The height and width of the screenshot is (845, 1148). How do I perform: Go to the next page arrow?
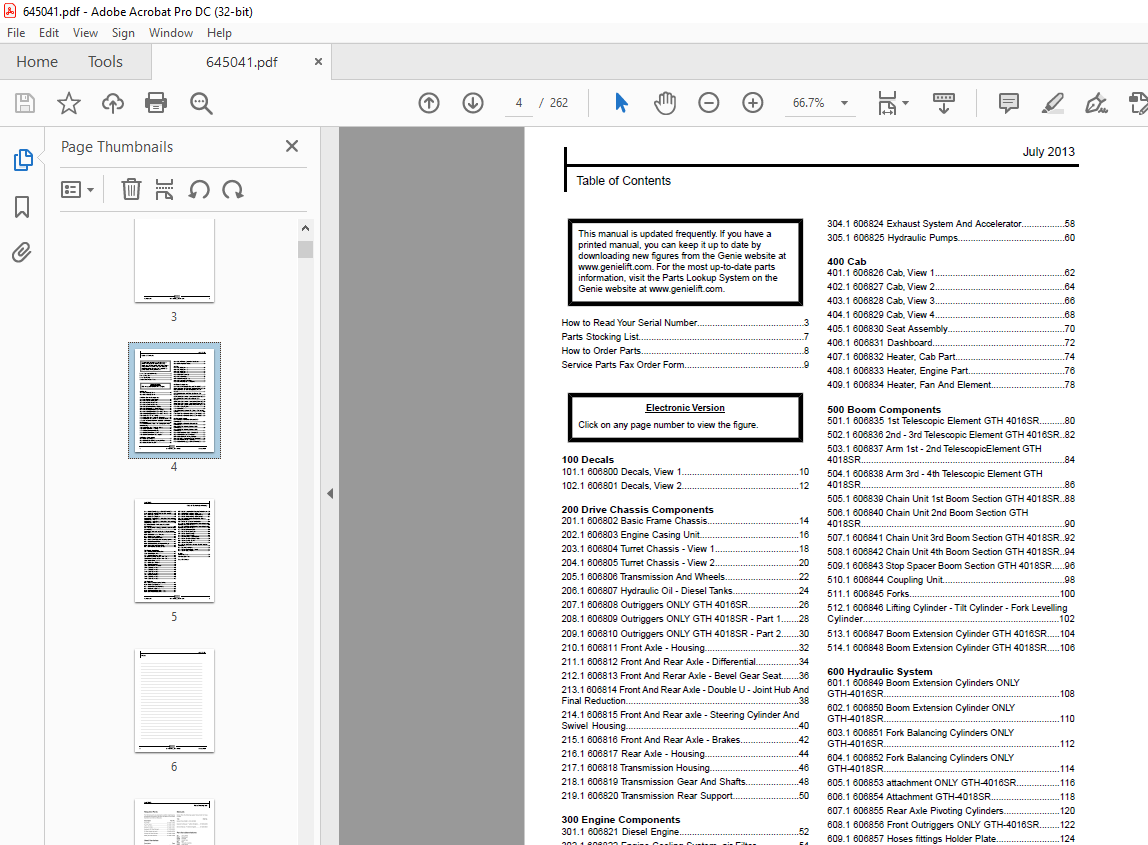[473, 103]
